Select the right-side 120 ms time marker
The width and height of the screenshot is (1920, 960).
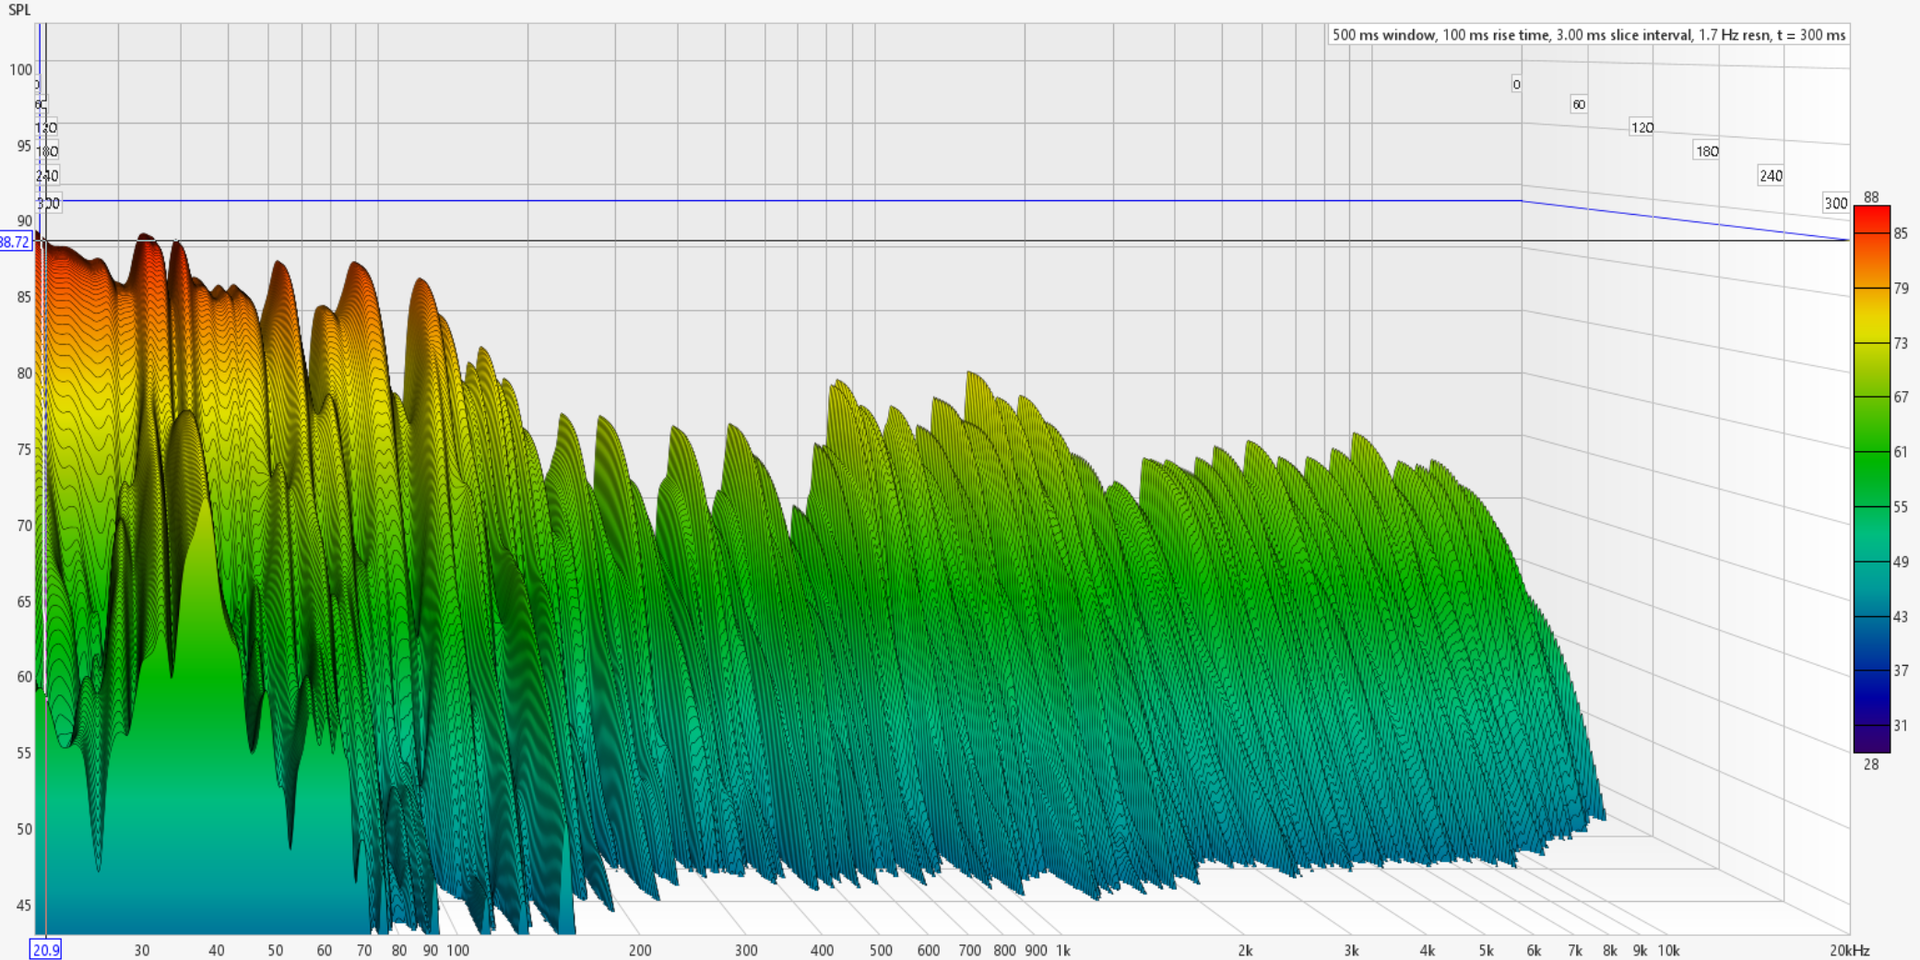coord(1642,128)
